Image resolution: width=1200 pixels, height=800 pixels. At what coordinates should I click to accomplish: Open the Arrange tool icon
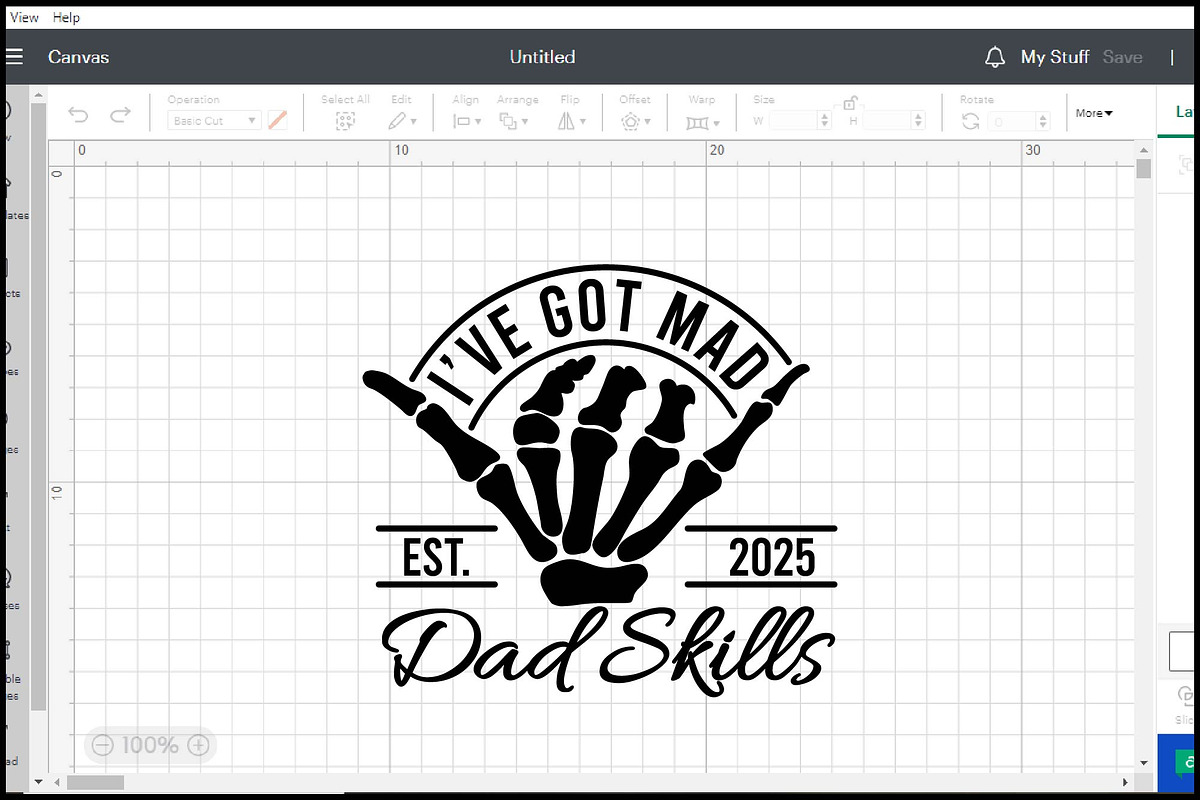(x=508, y=121)
